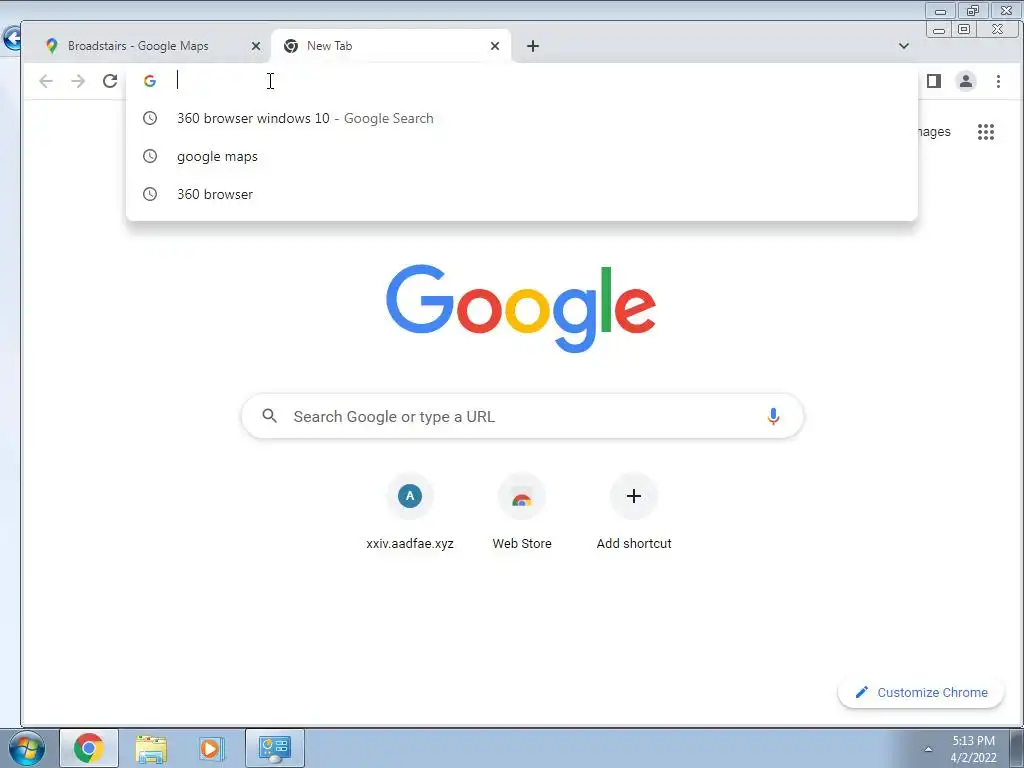The height and width of the screenshot is (768, 1024).
Task: Click the Chrome window maximize button
Action: click(964, 29)
